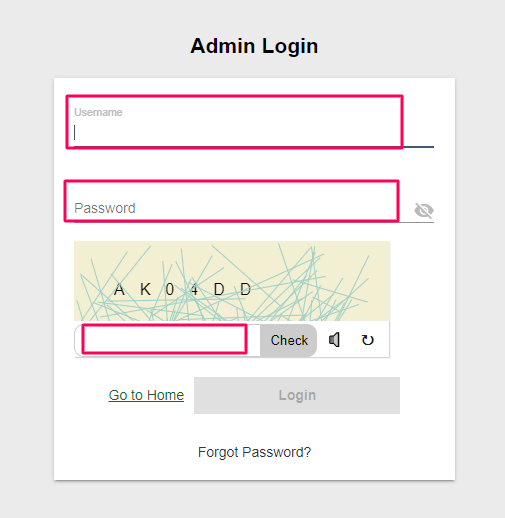Open the Go to Home link
This screenshot has height=518, width=505.
coord(146,395)
